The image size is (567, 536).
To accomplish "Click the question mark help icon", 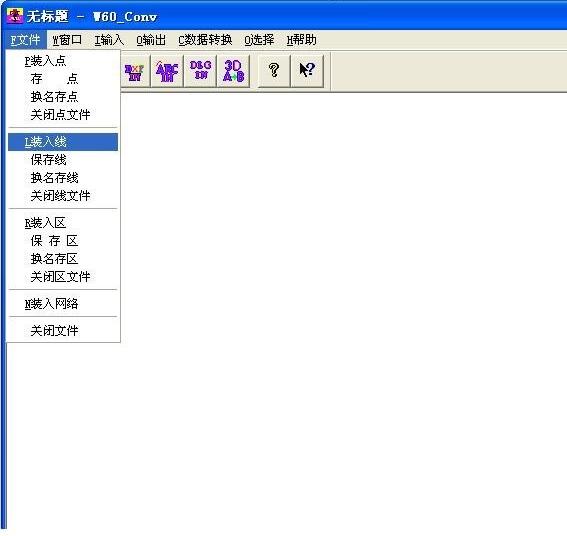I will 274,71.
